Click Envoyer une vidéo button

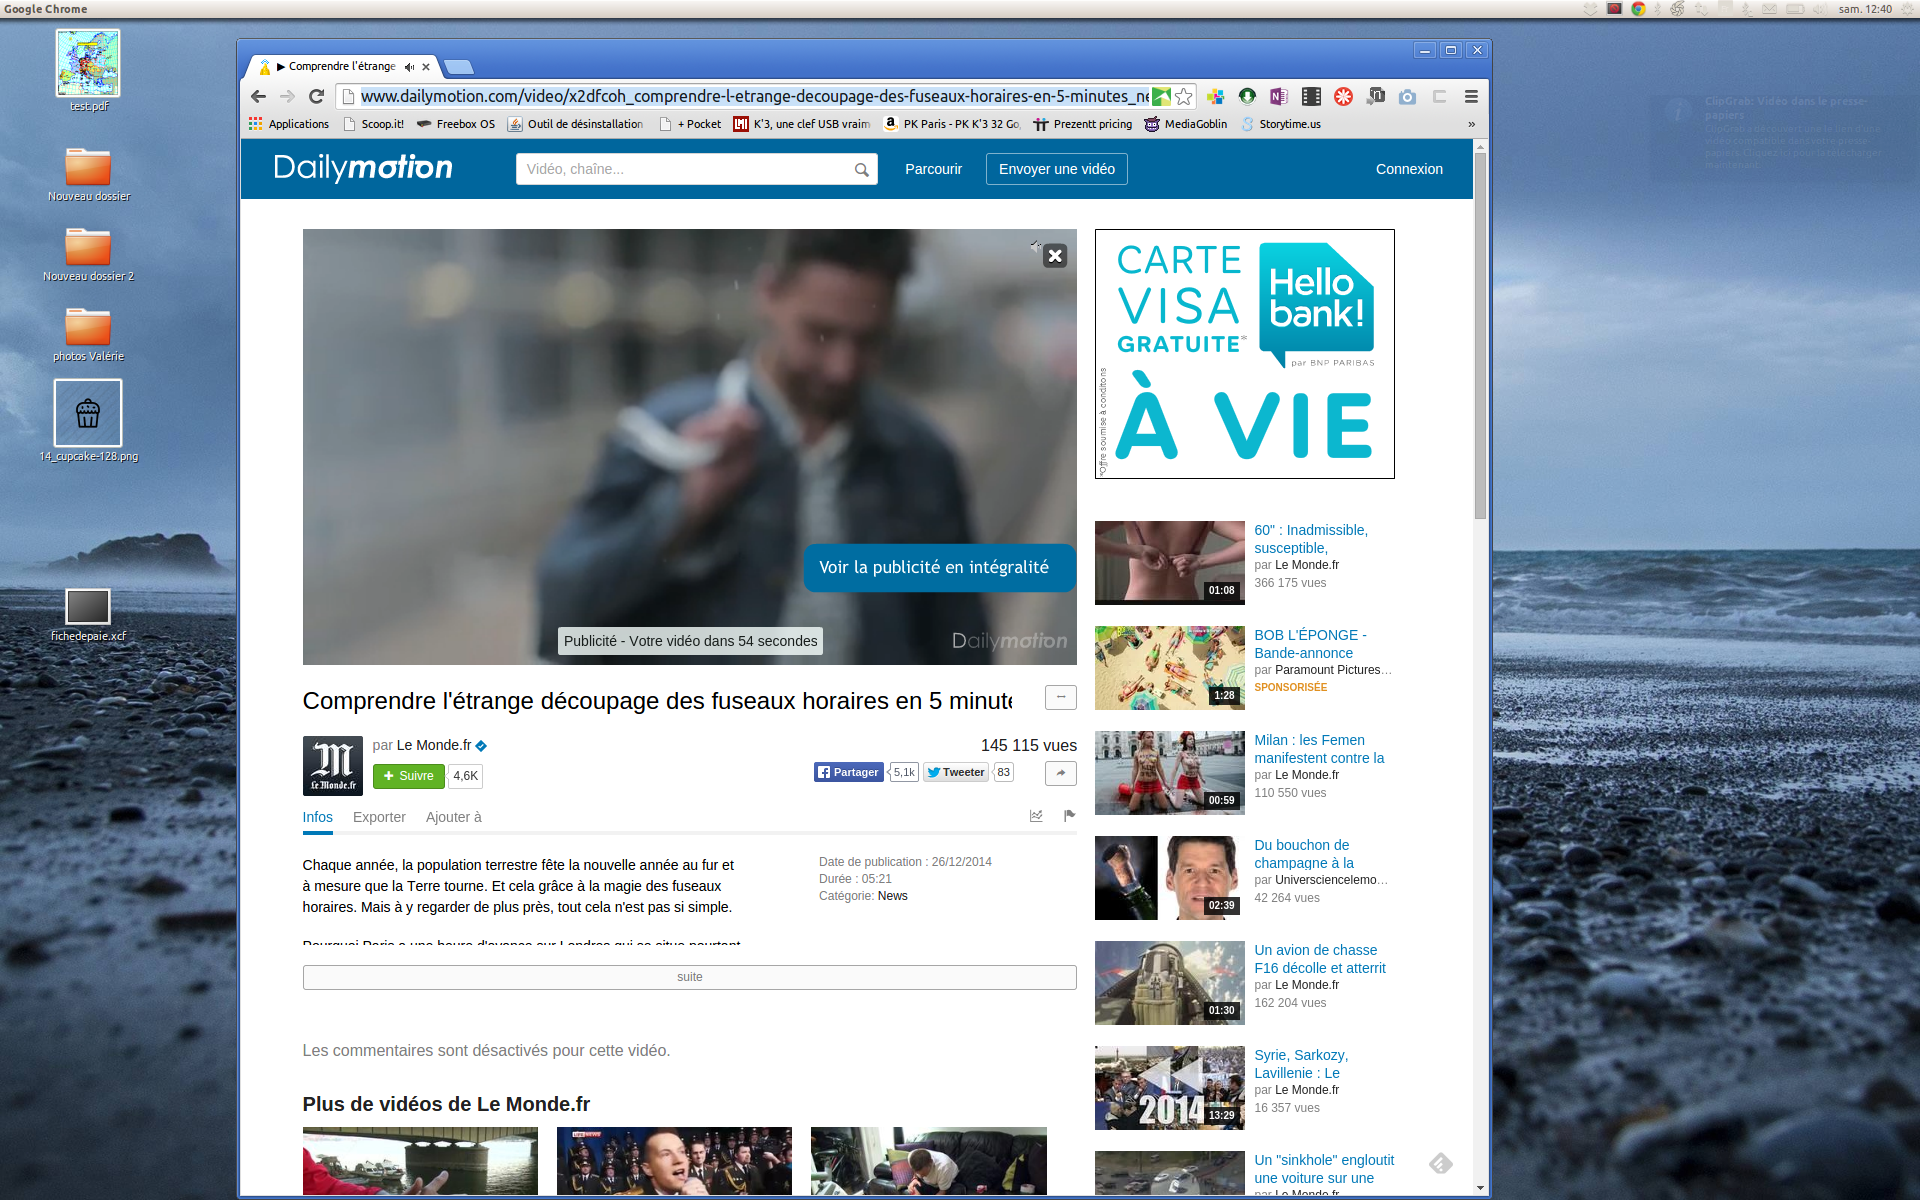[1057, 169]
